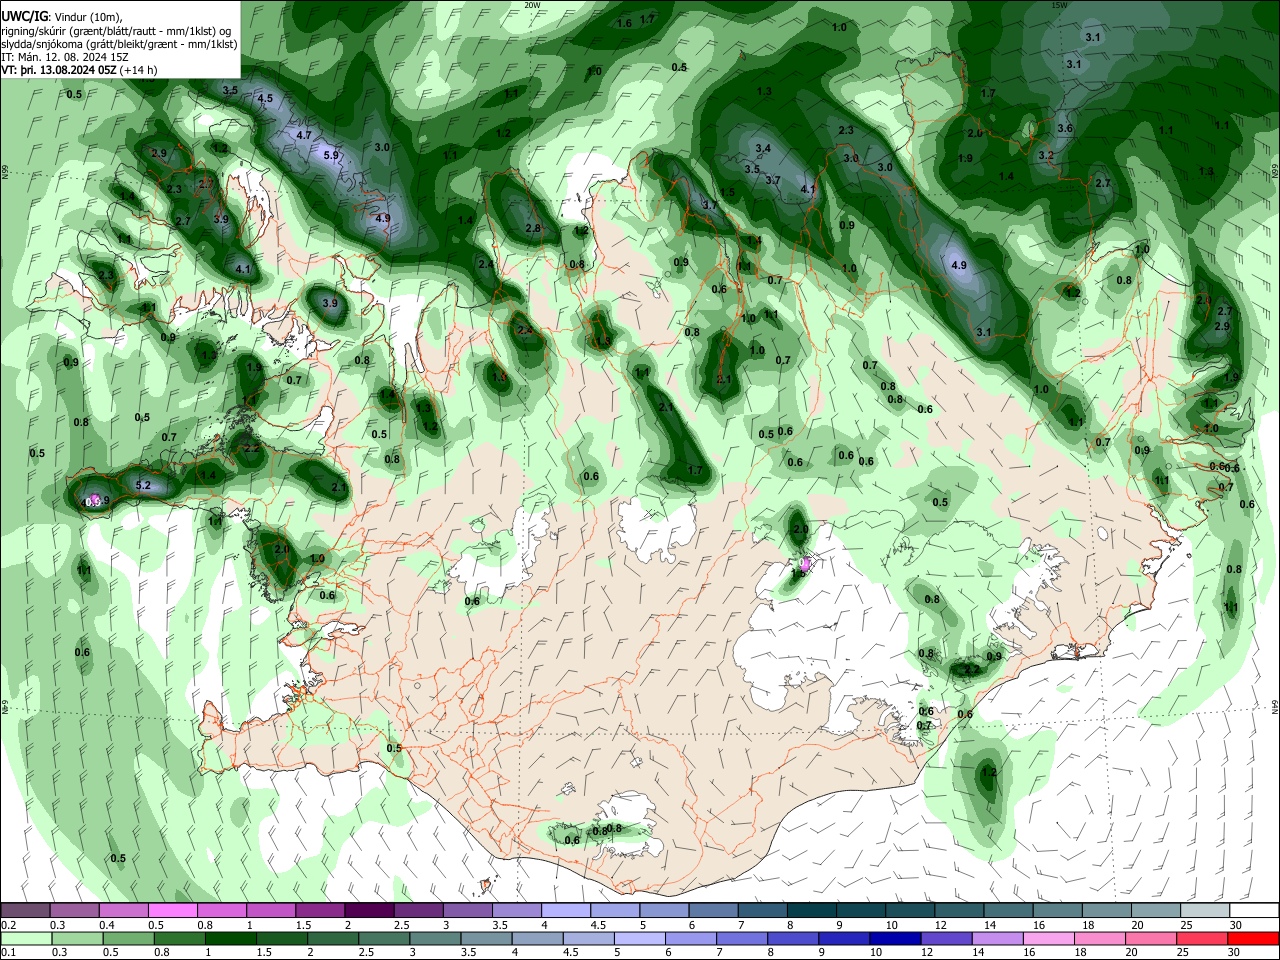
Task: Select the medium green 0.5 swatch in rain legend
Action: click(128, 939)
